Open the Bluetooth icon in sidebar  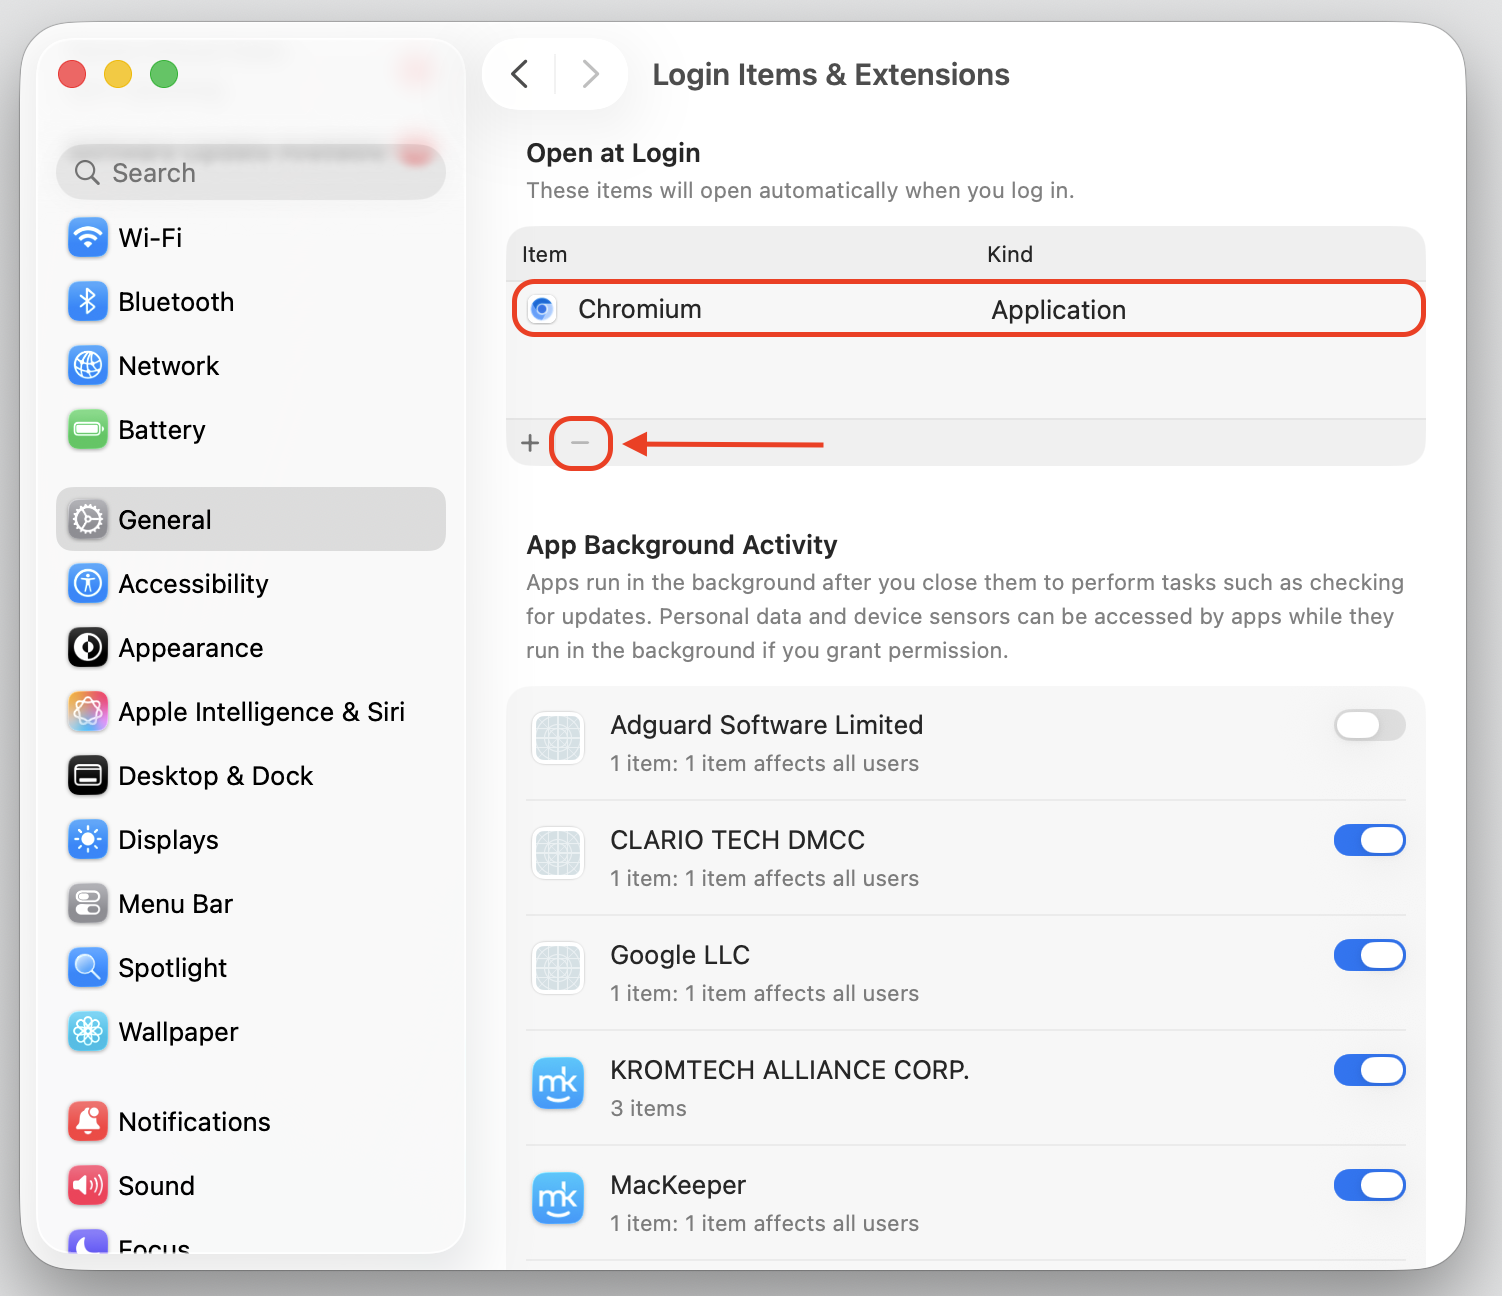click(x=88, y=302)
